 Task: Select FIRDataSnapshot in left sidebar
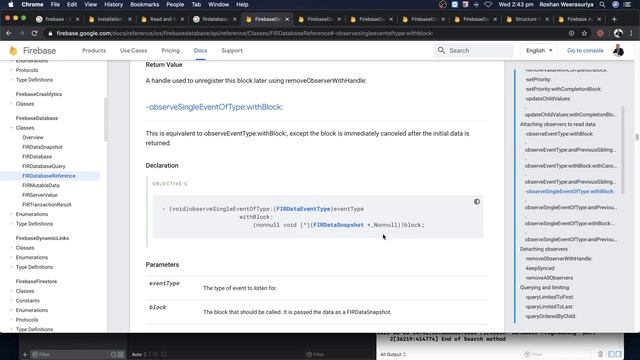coord(42,147)
